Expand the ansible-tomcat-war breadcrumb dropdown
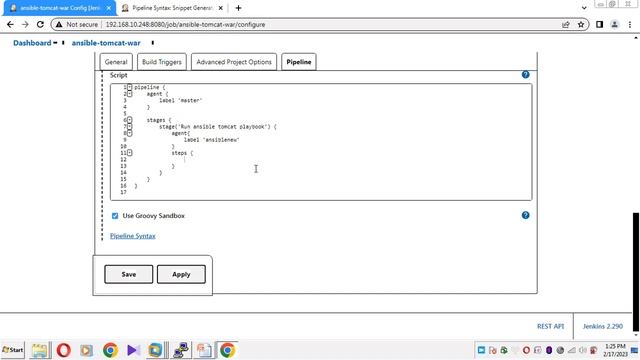Viewport: 640px width, 360px height. (153, 43)
